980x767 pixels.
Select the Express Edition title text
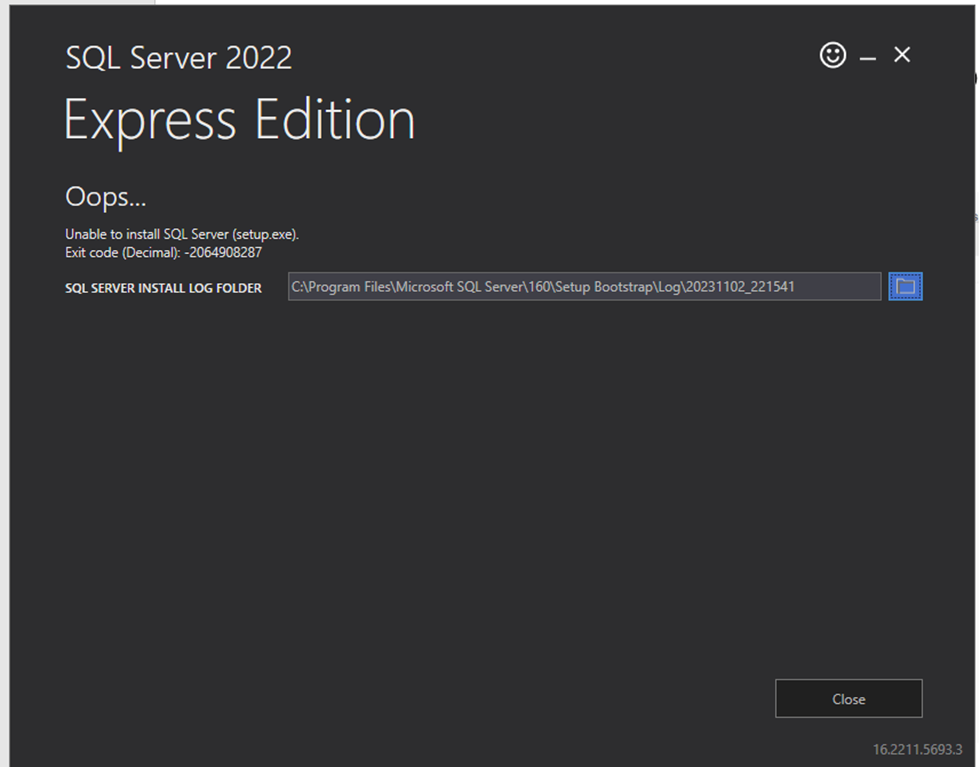(x=240, y=120)
